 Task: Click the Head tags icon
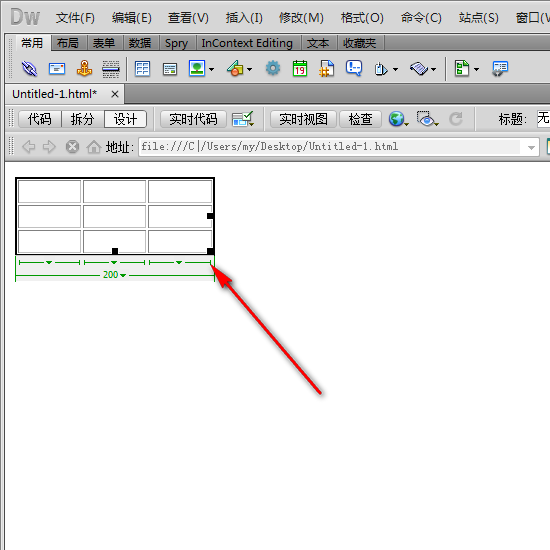pos(381,69)
